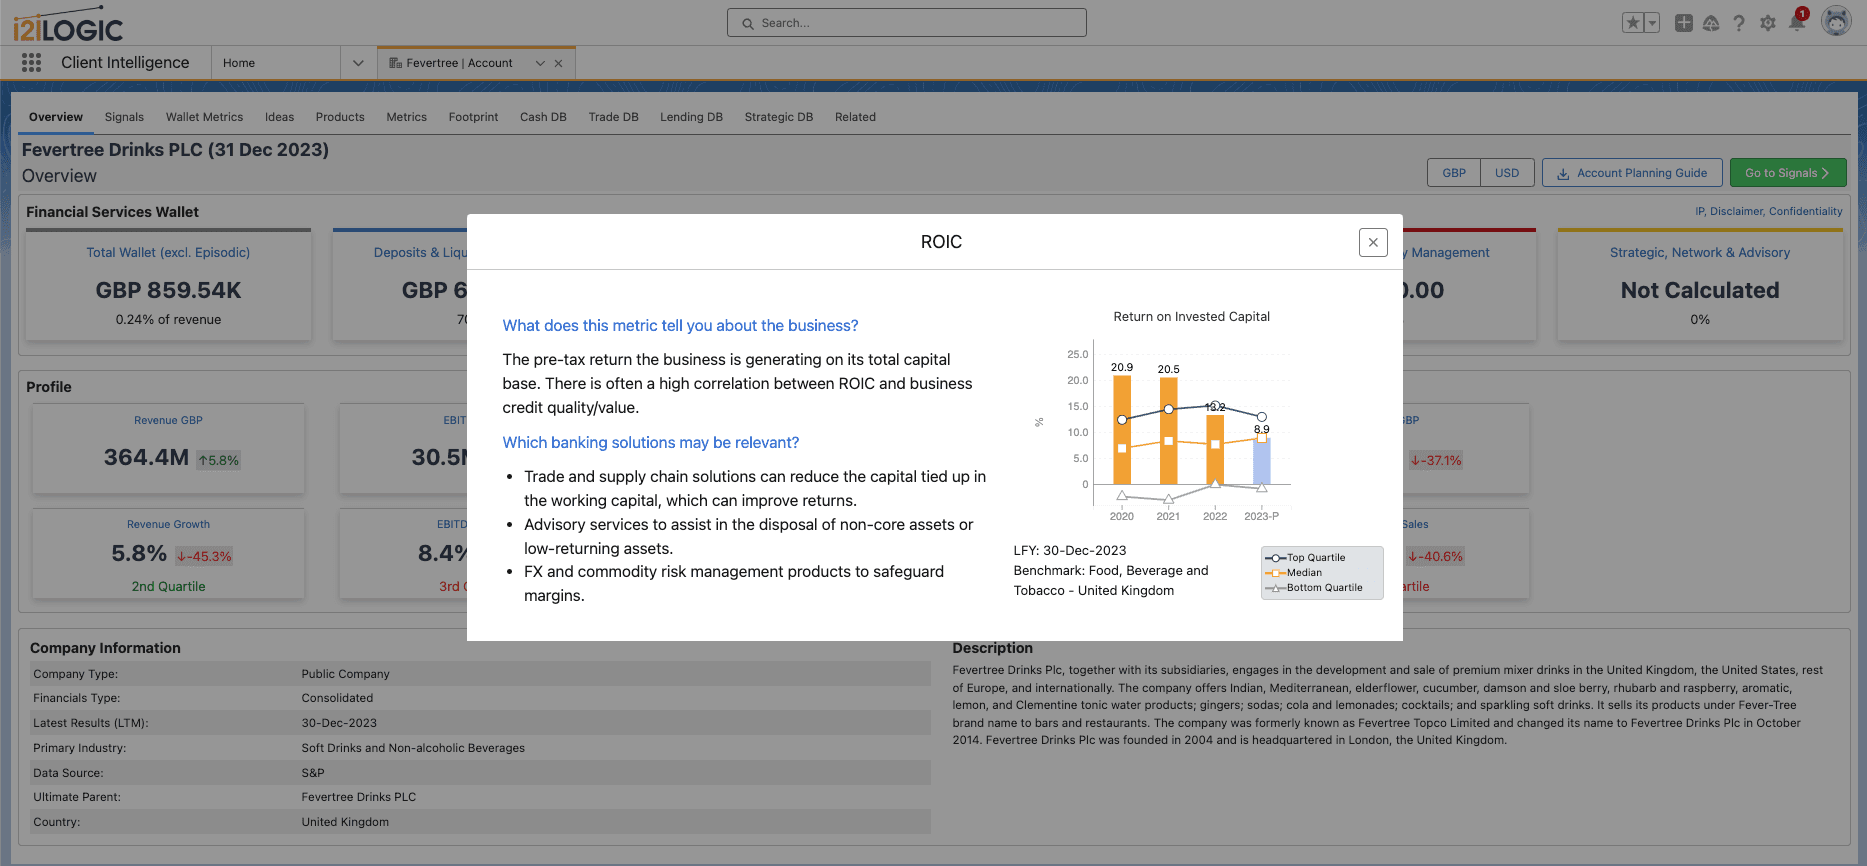The height and width of the screenshot is (866, 1867).
Task: Open the Strategic DB tab
Action: [x=778, y=117]
